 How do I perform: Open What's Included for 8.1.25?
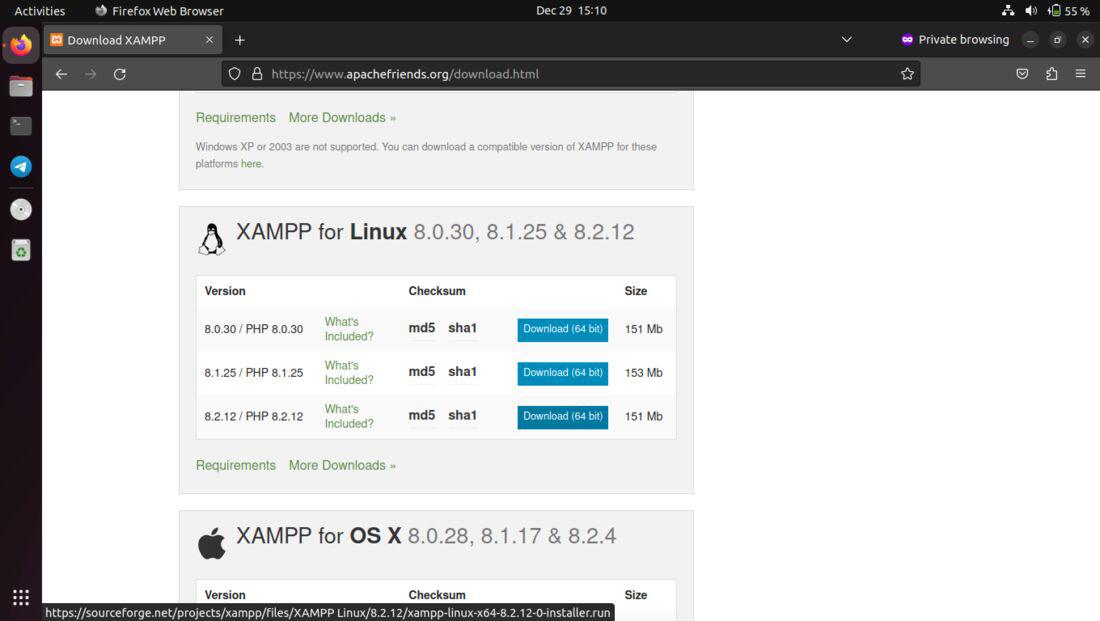click(x=349, y=373)
